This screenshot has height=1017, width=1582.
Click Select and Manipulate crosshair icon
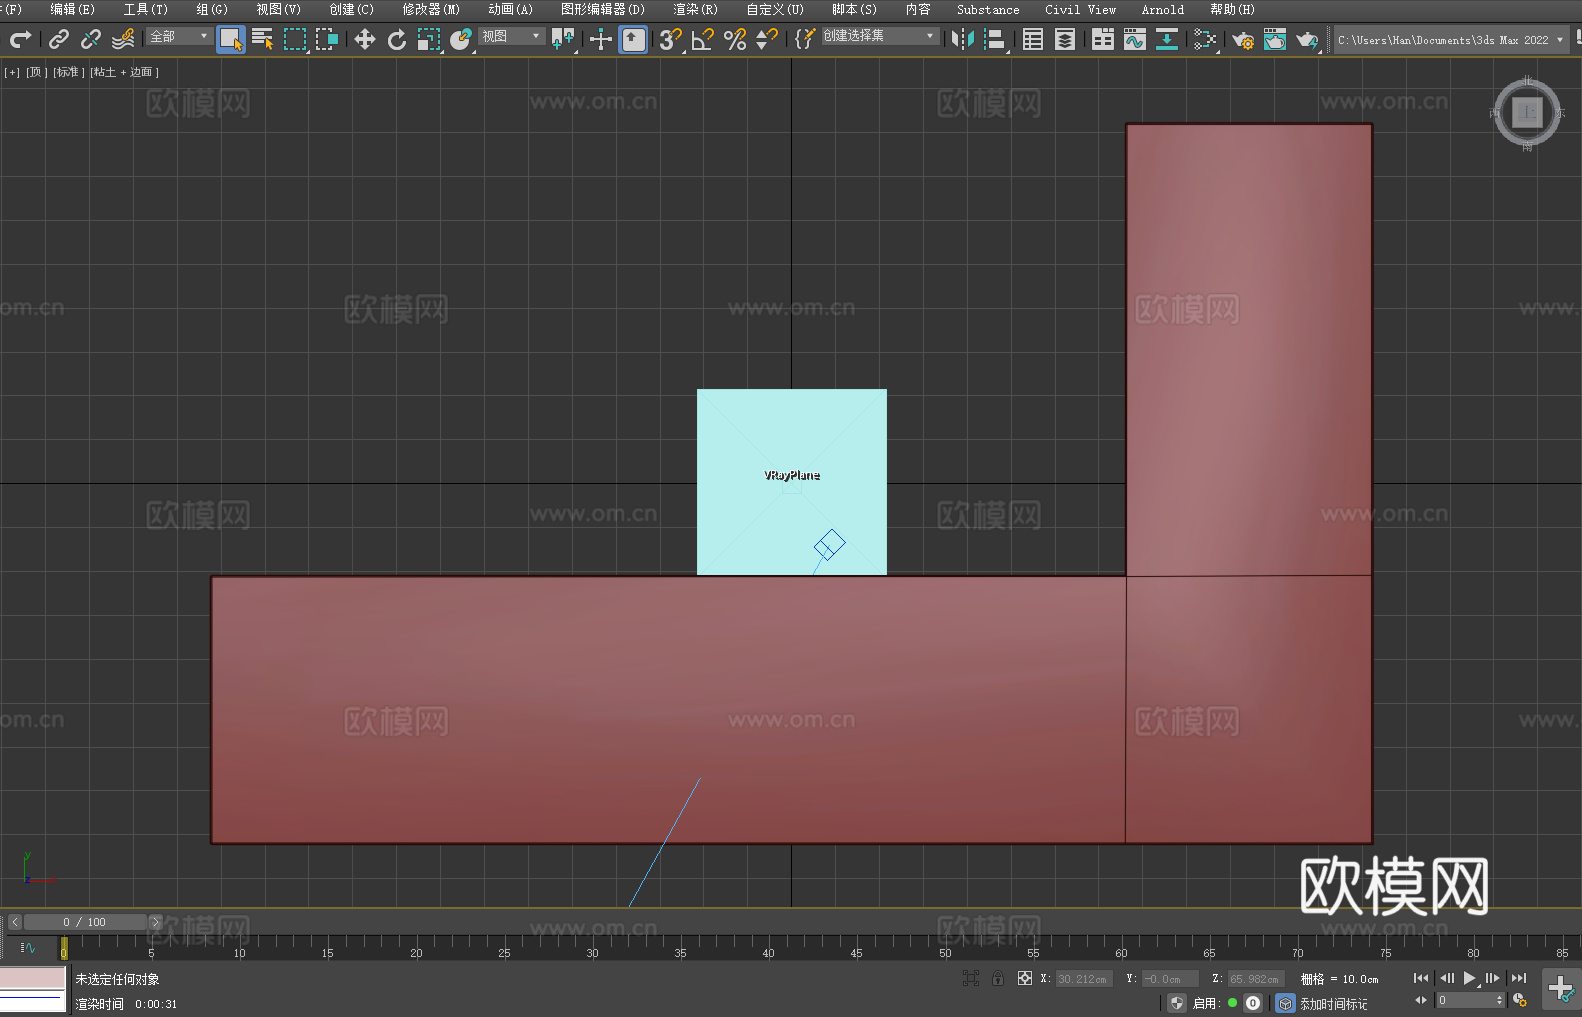pyautogui.click(x=600, y=39)
